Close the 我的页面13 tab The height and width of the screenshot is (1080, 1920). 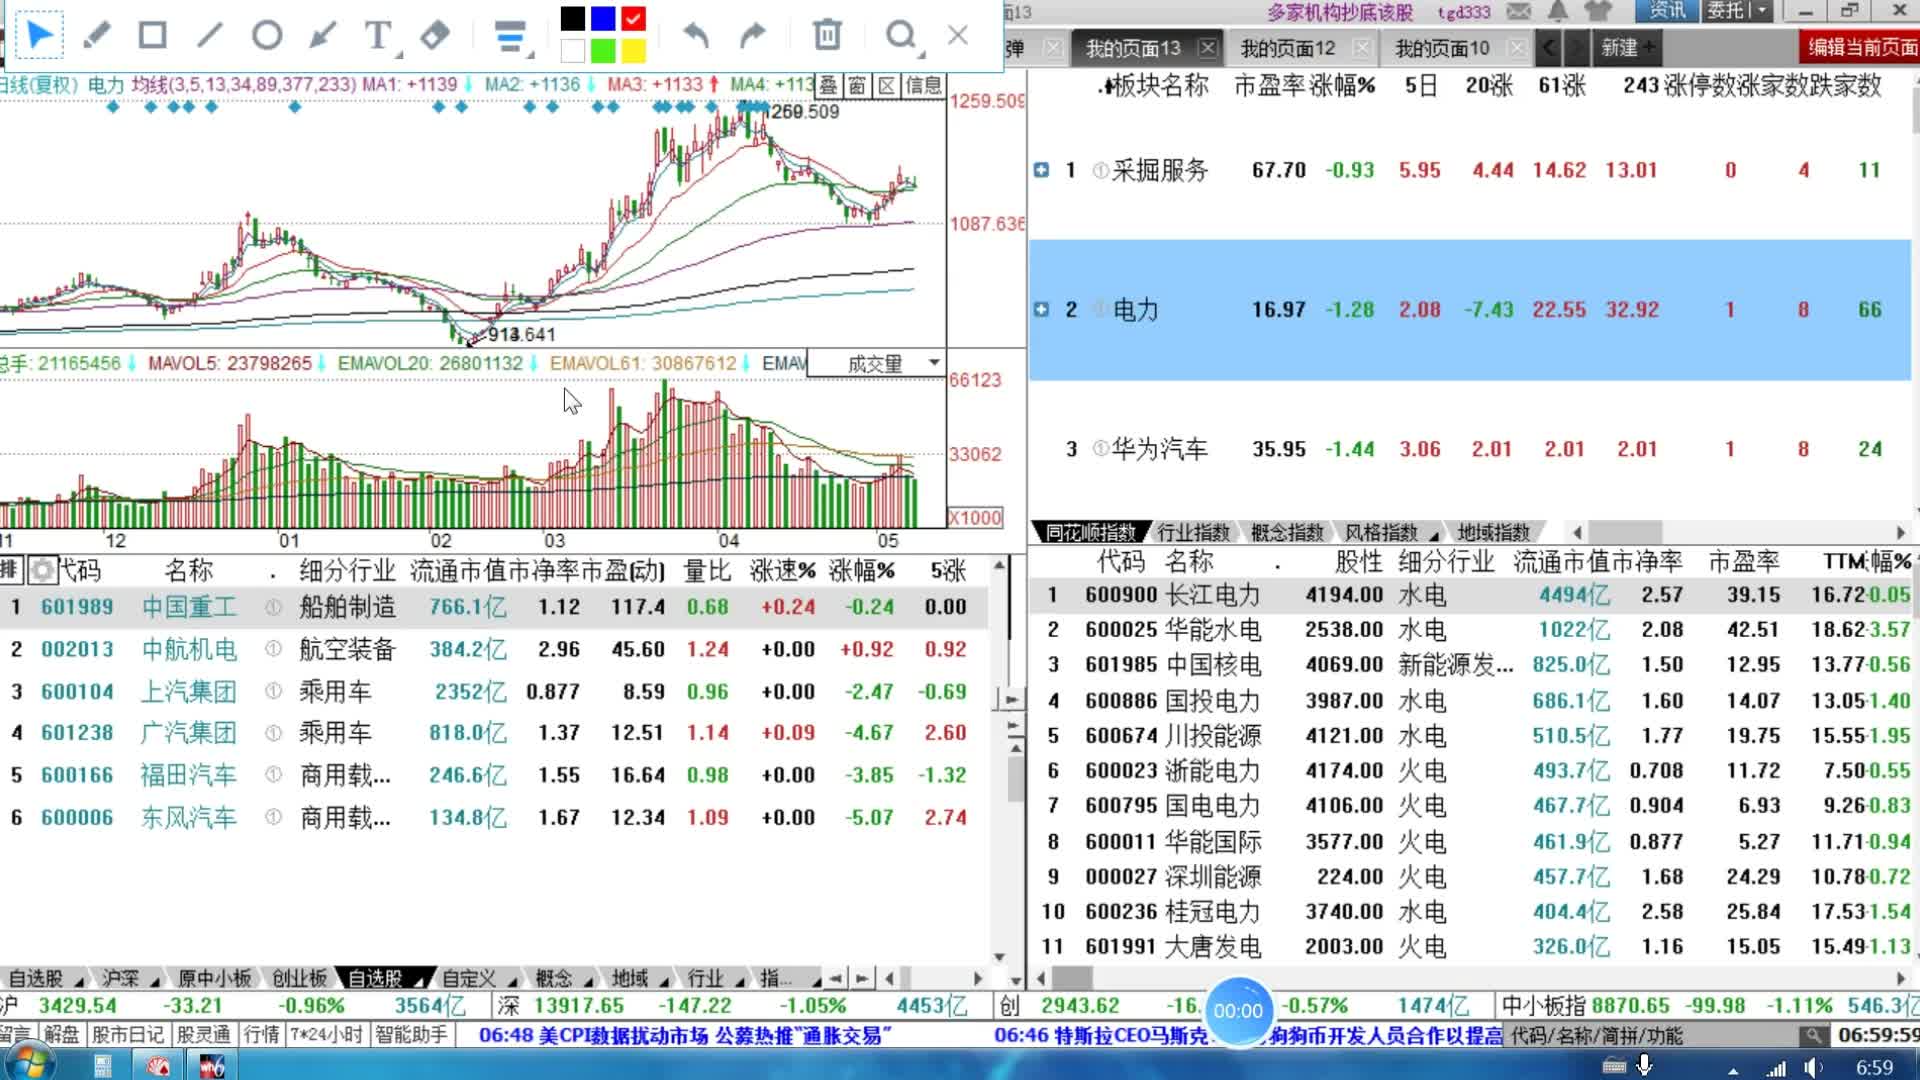1208,47
